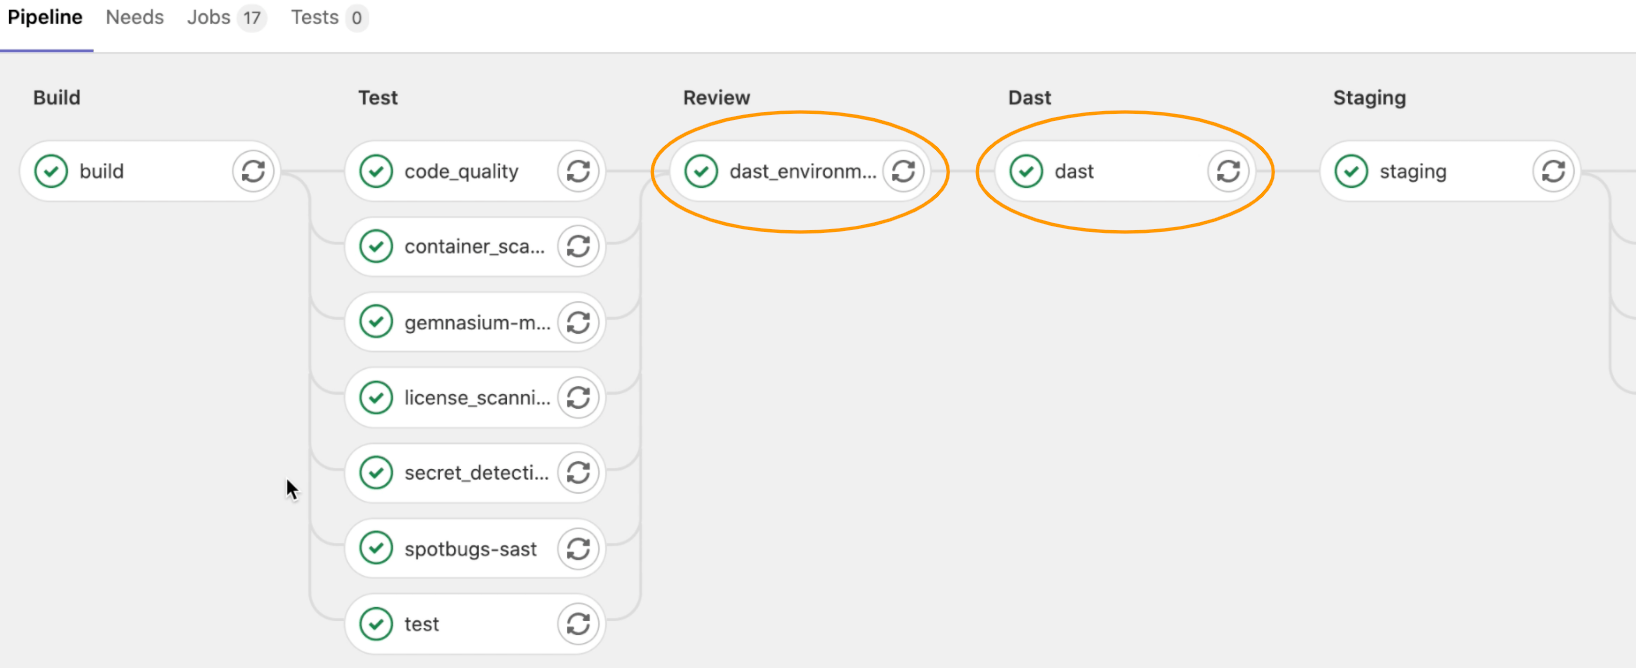1636x668 pixels.
Task: Retry the gemnasium-maven job
Action: [578, 322]
